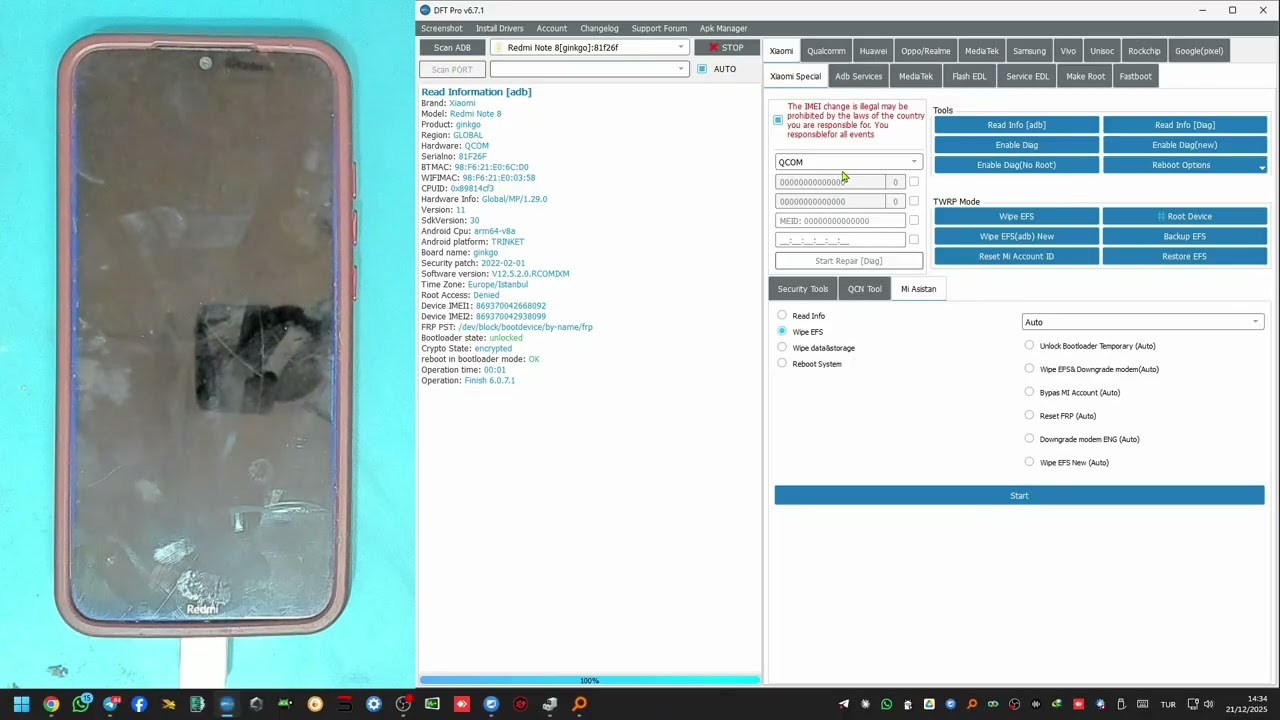Open the green Android taskbar icon
This screenshot has width=1280, height=720.
(285, 704)
